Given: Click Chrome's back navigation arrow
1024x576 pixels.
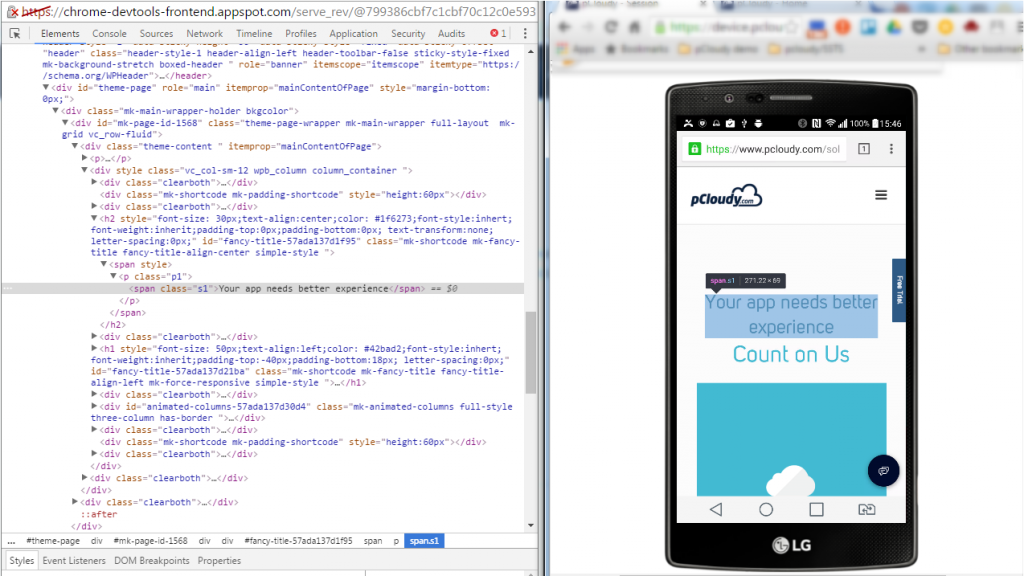Looking at the screenshot, I should (x=564, y=28).
